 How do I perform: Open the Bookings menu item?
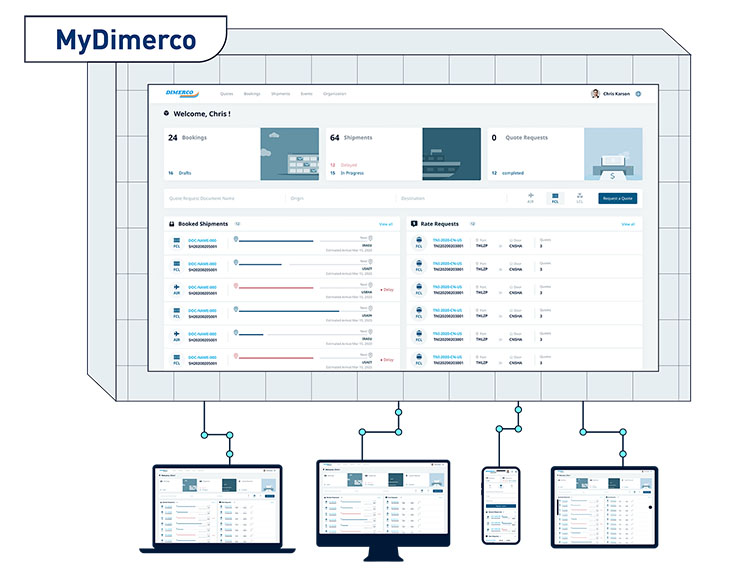252,94
